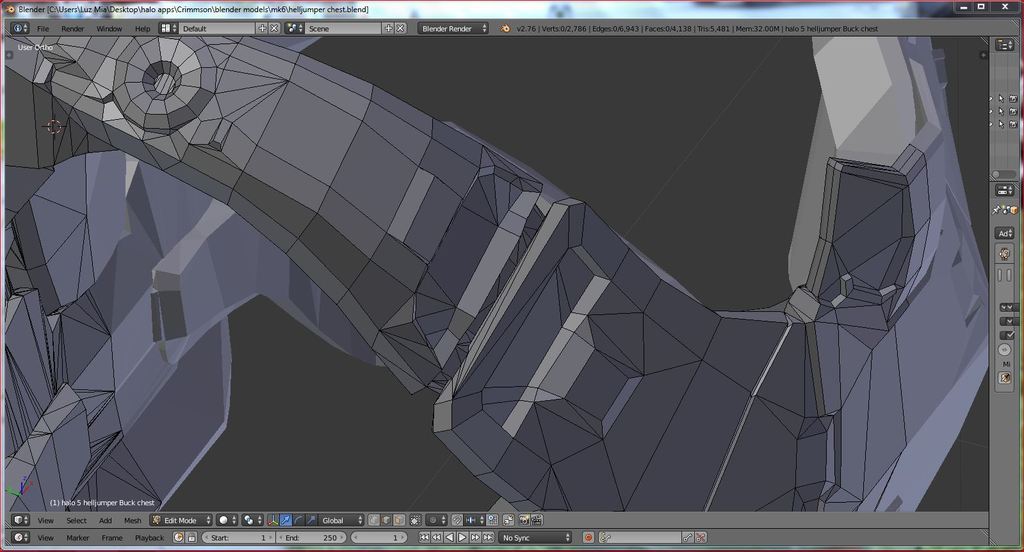Click the Default screen layout name field
The height and width of the screenshot is (552, 1024).
coord(217,28)
